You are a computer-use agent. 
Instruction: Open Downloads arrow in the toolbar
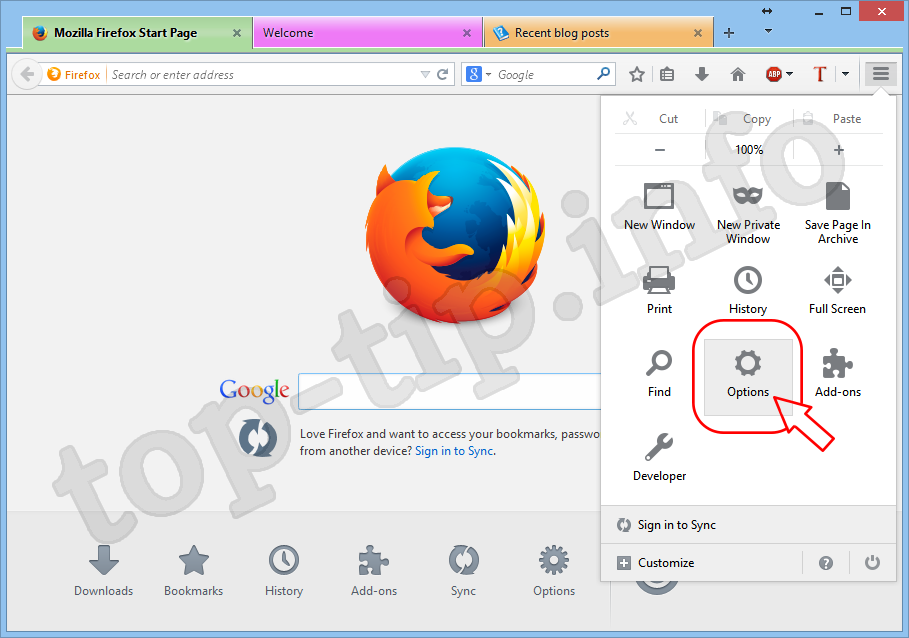point(702,74)
